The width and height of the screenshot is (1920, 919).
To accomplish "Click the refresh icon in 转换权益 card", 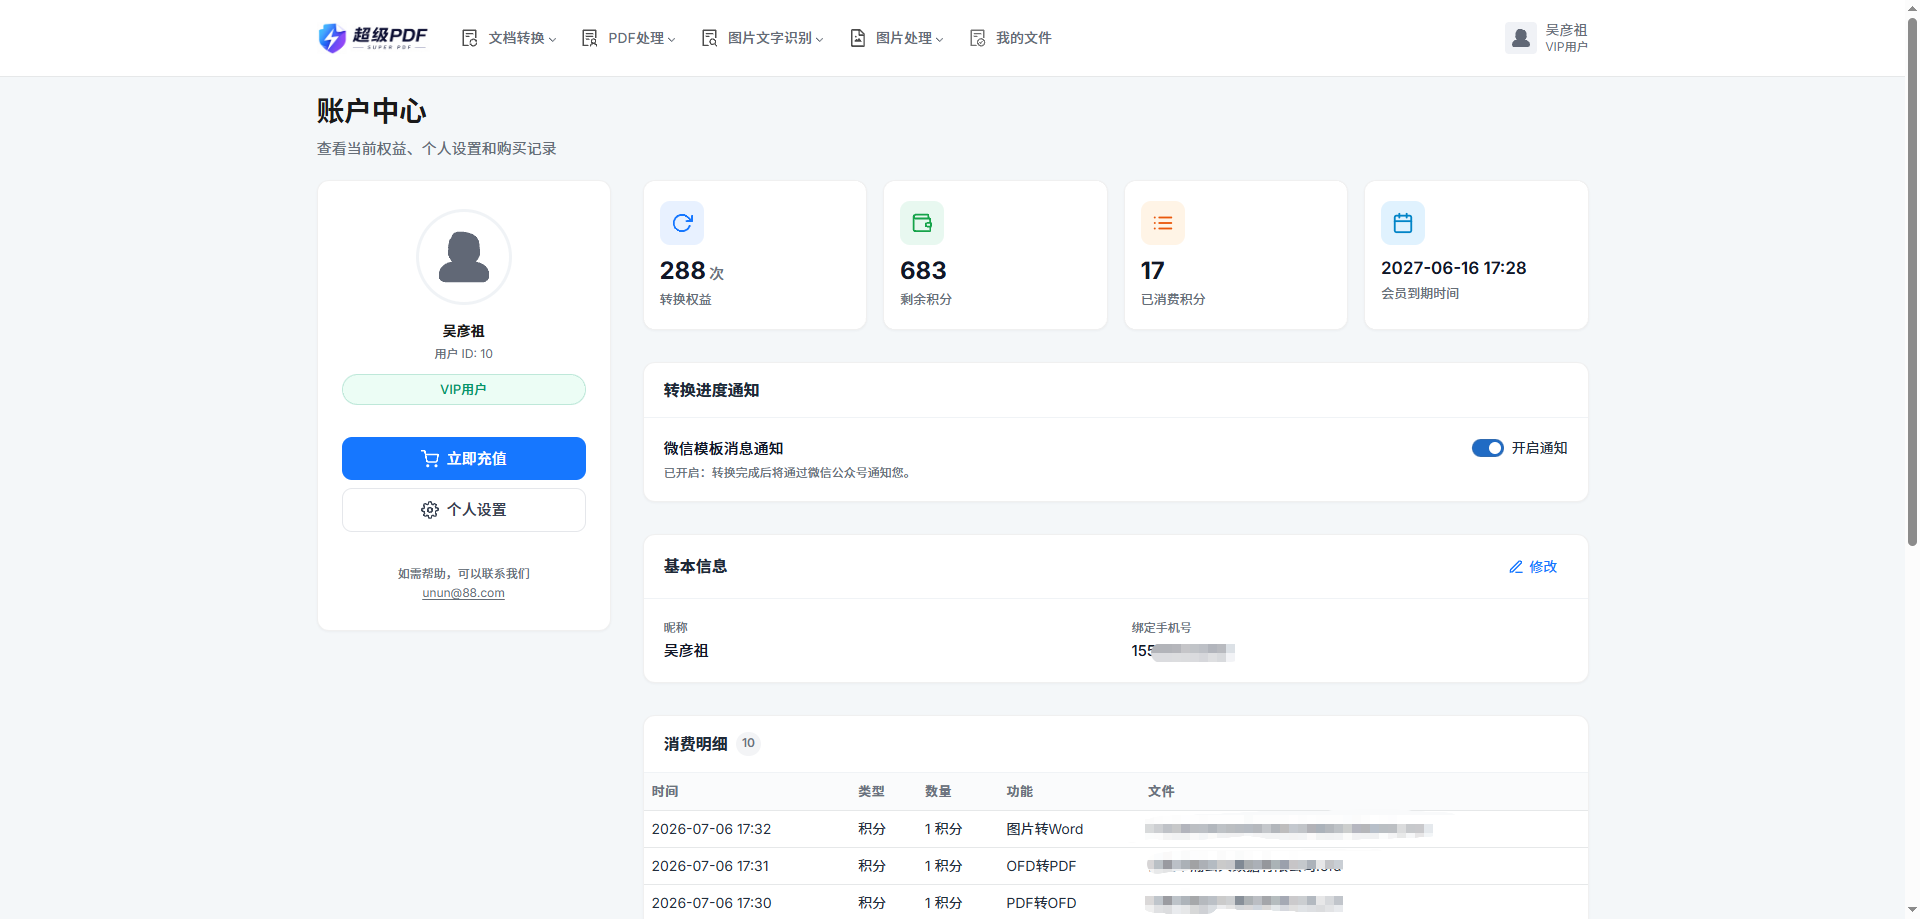I will [682, 223].
